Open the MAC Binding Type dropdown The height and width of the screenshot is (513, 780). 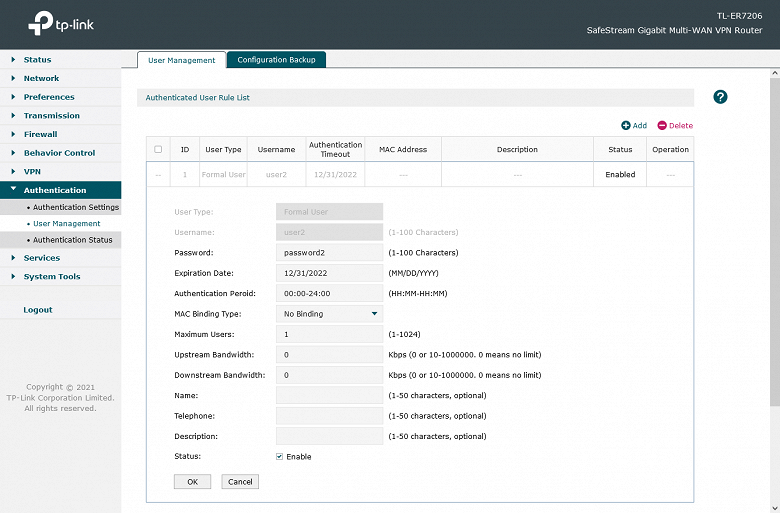point(329,314)
